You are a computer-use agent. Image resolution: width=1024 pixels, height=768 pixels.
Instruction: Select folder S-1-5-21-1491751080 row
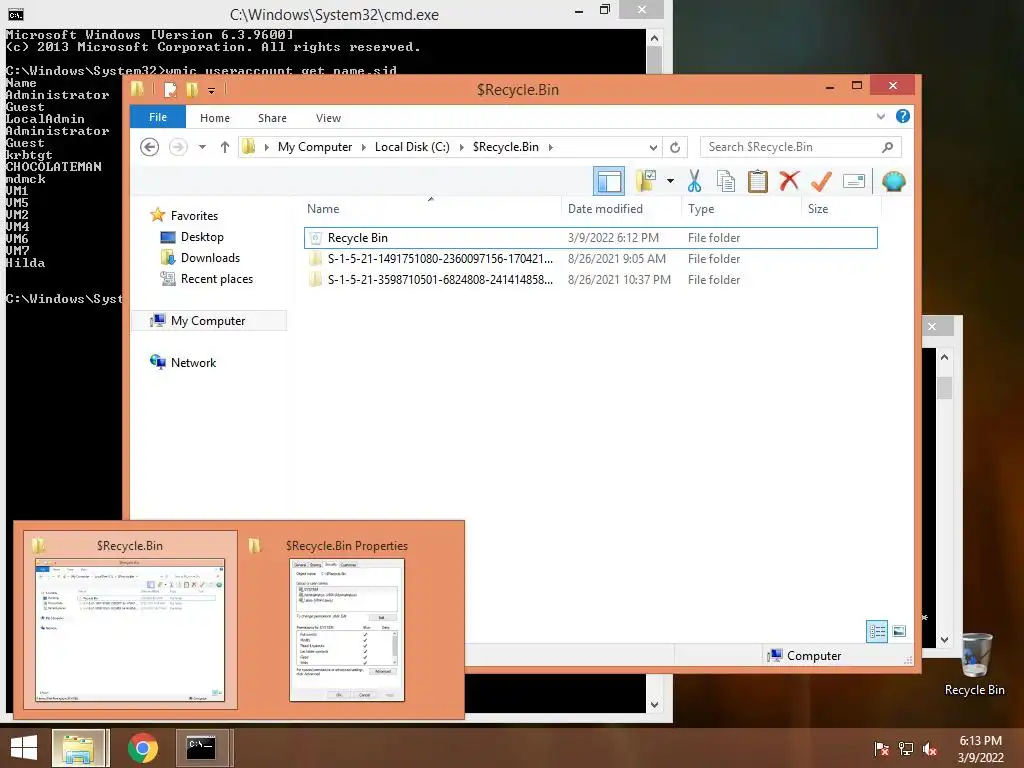pos(590,259)
